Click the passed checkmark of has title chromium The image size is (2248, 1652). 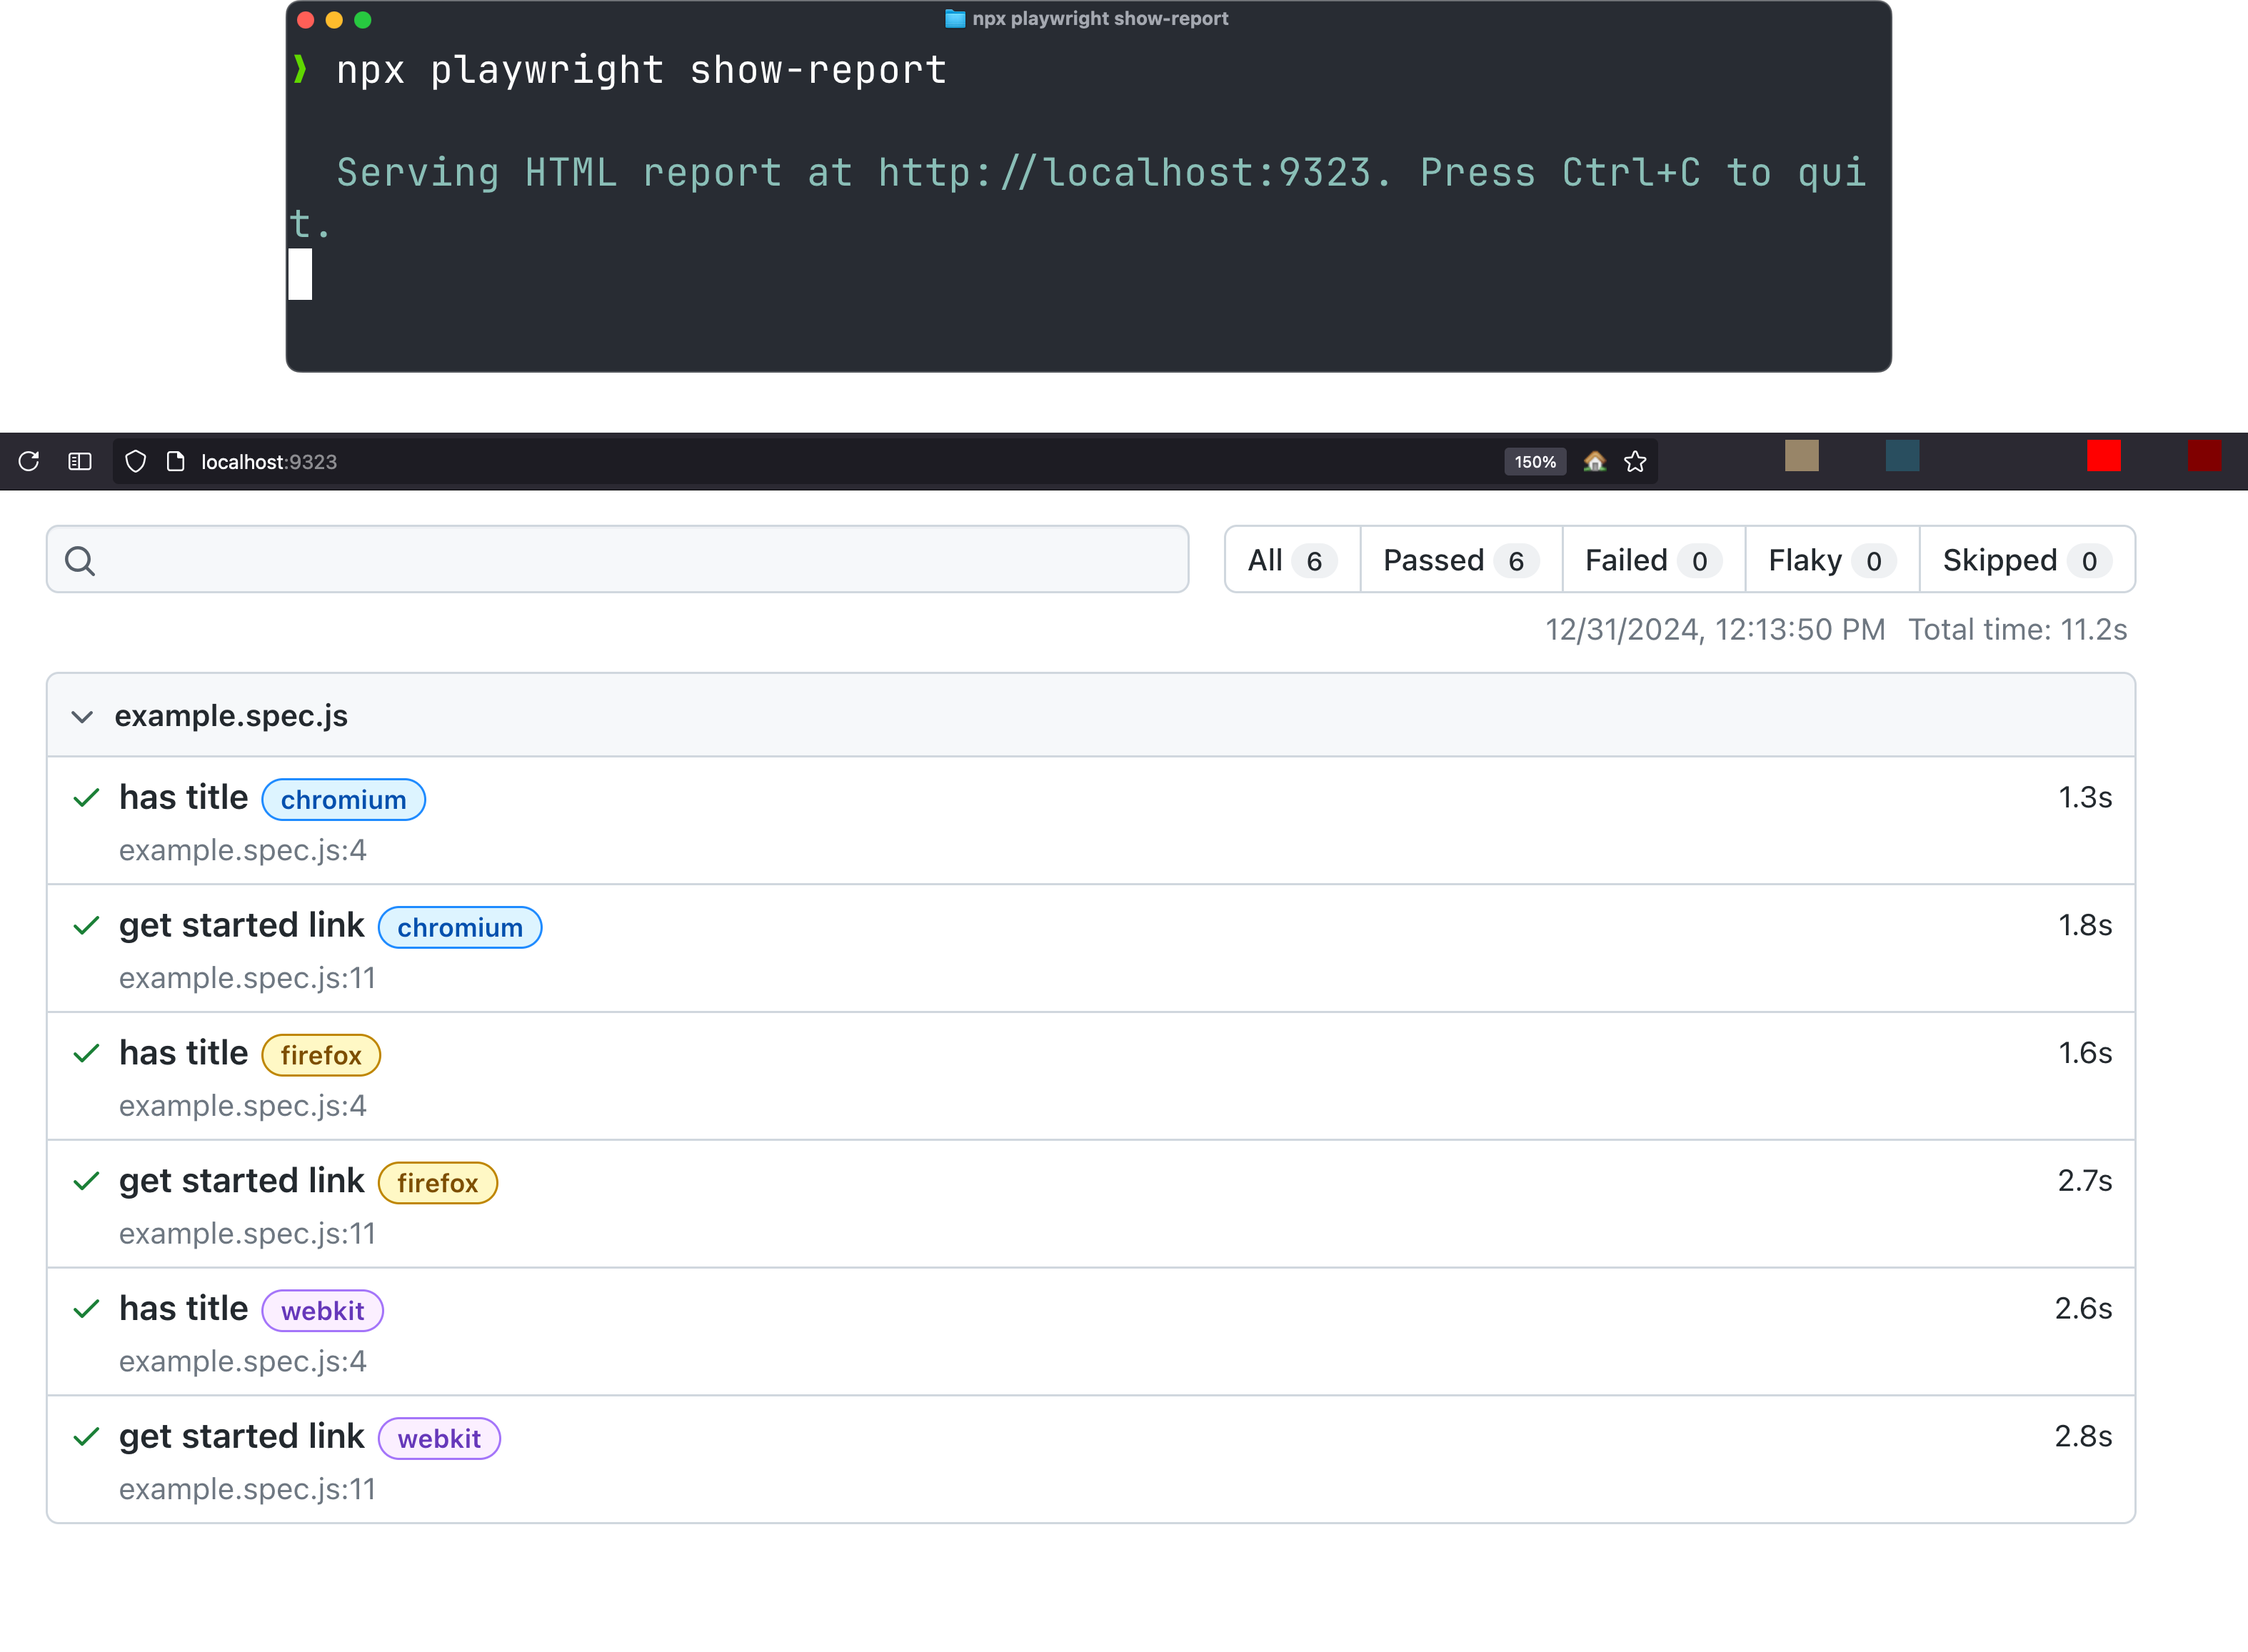click(x=87, y=797)
